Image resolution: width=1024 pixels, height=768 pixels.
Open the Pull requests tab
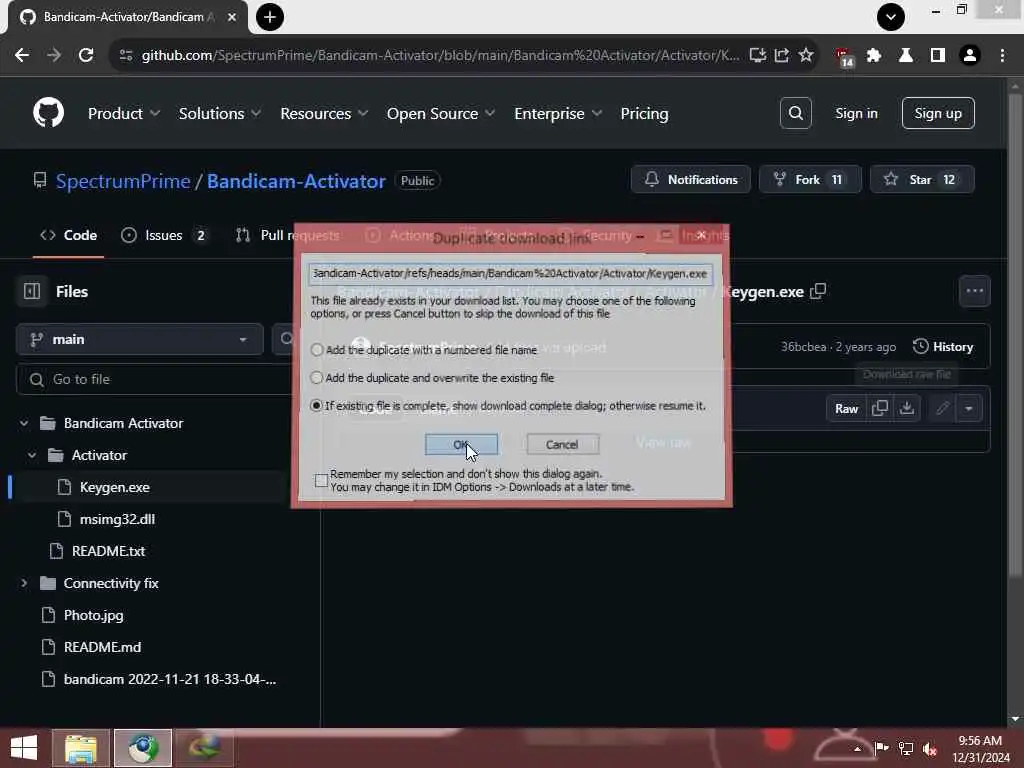point(288,235)
